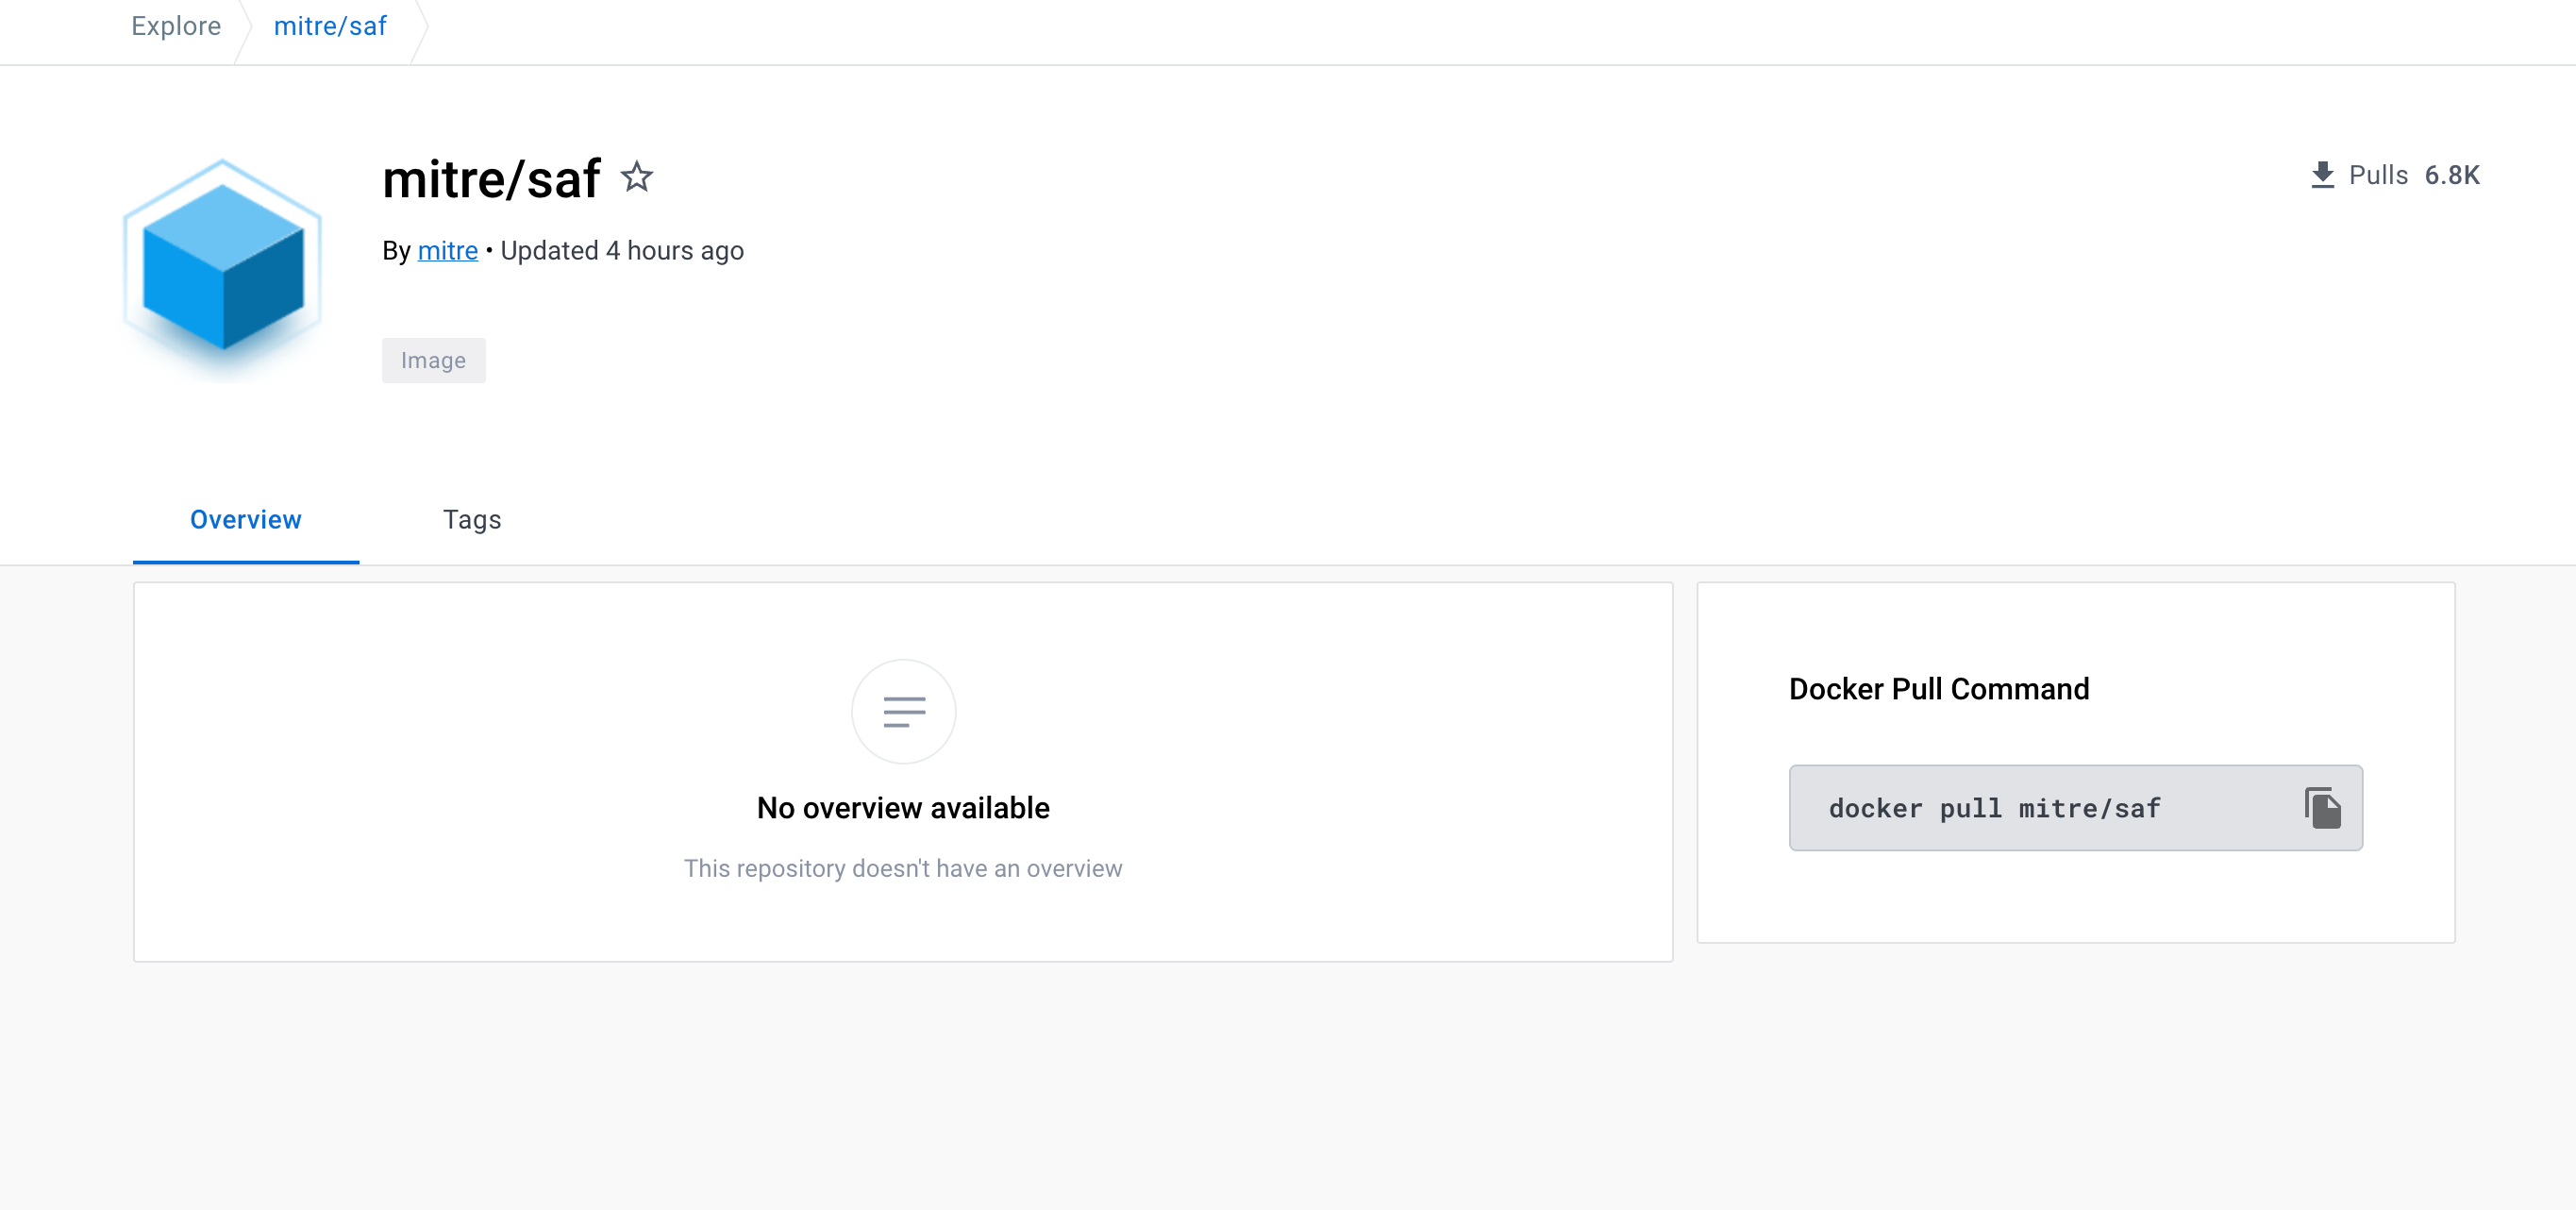Click the Updated 4 hours ago text
The width and height of the screenshot is (2576, 1210).
pyautogui.click(x=622, y=251)
